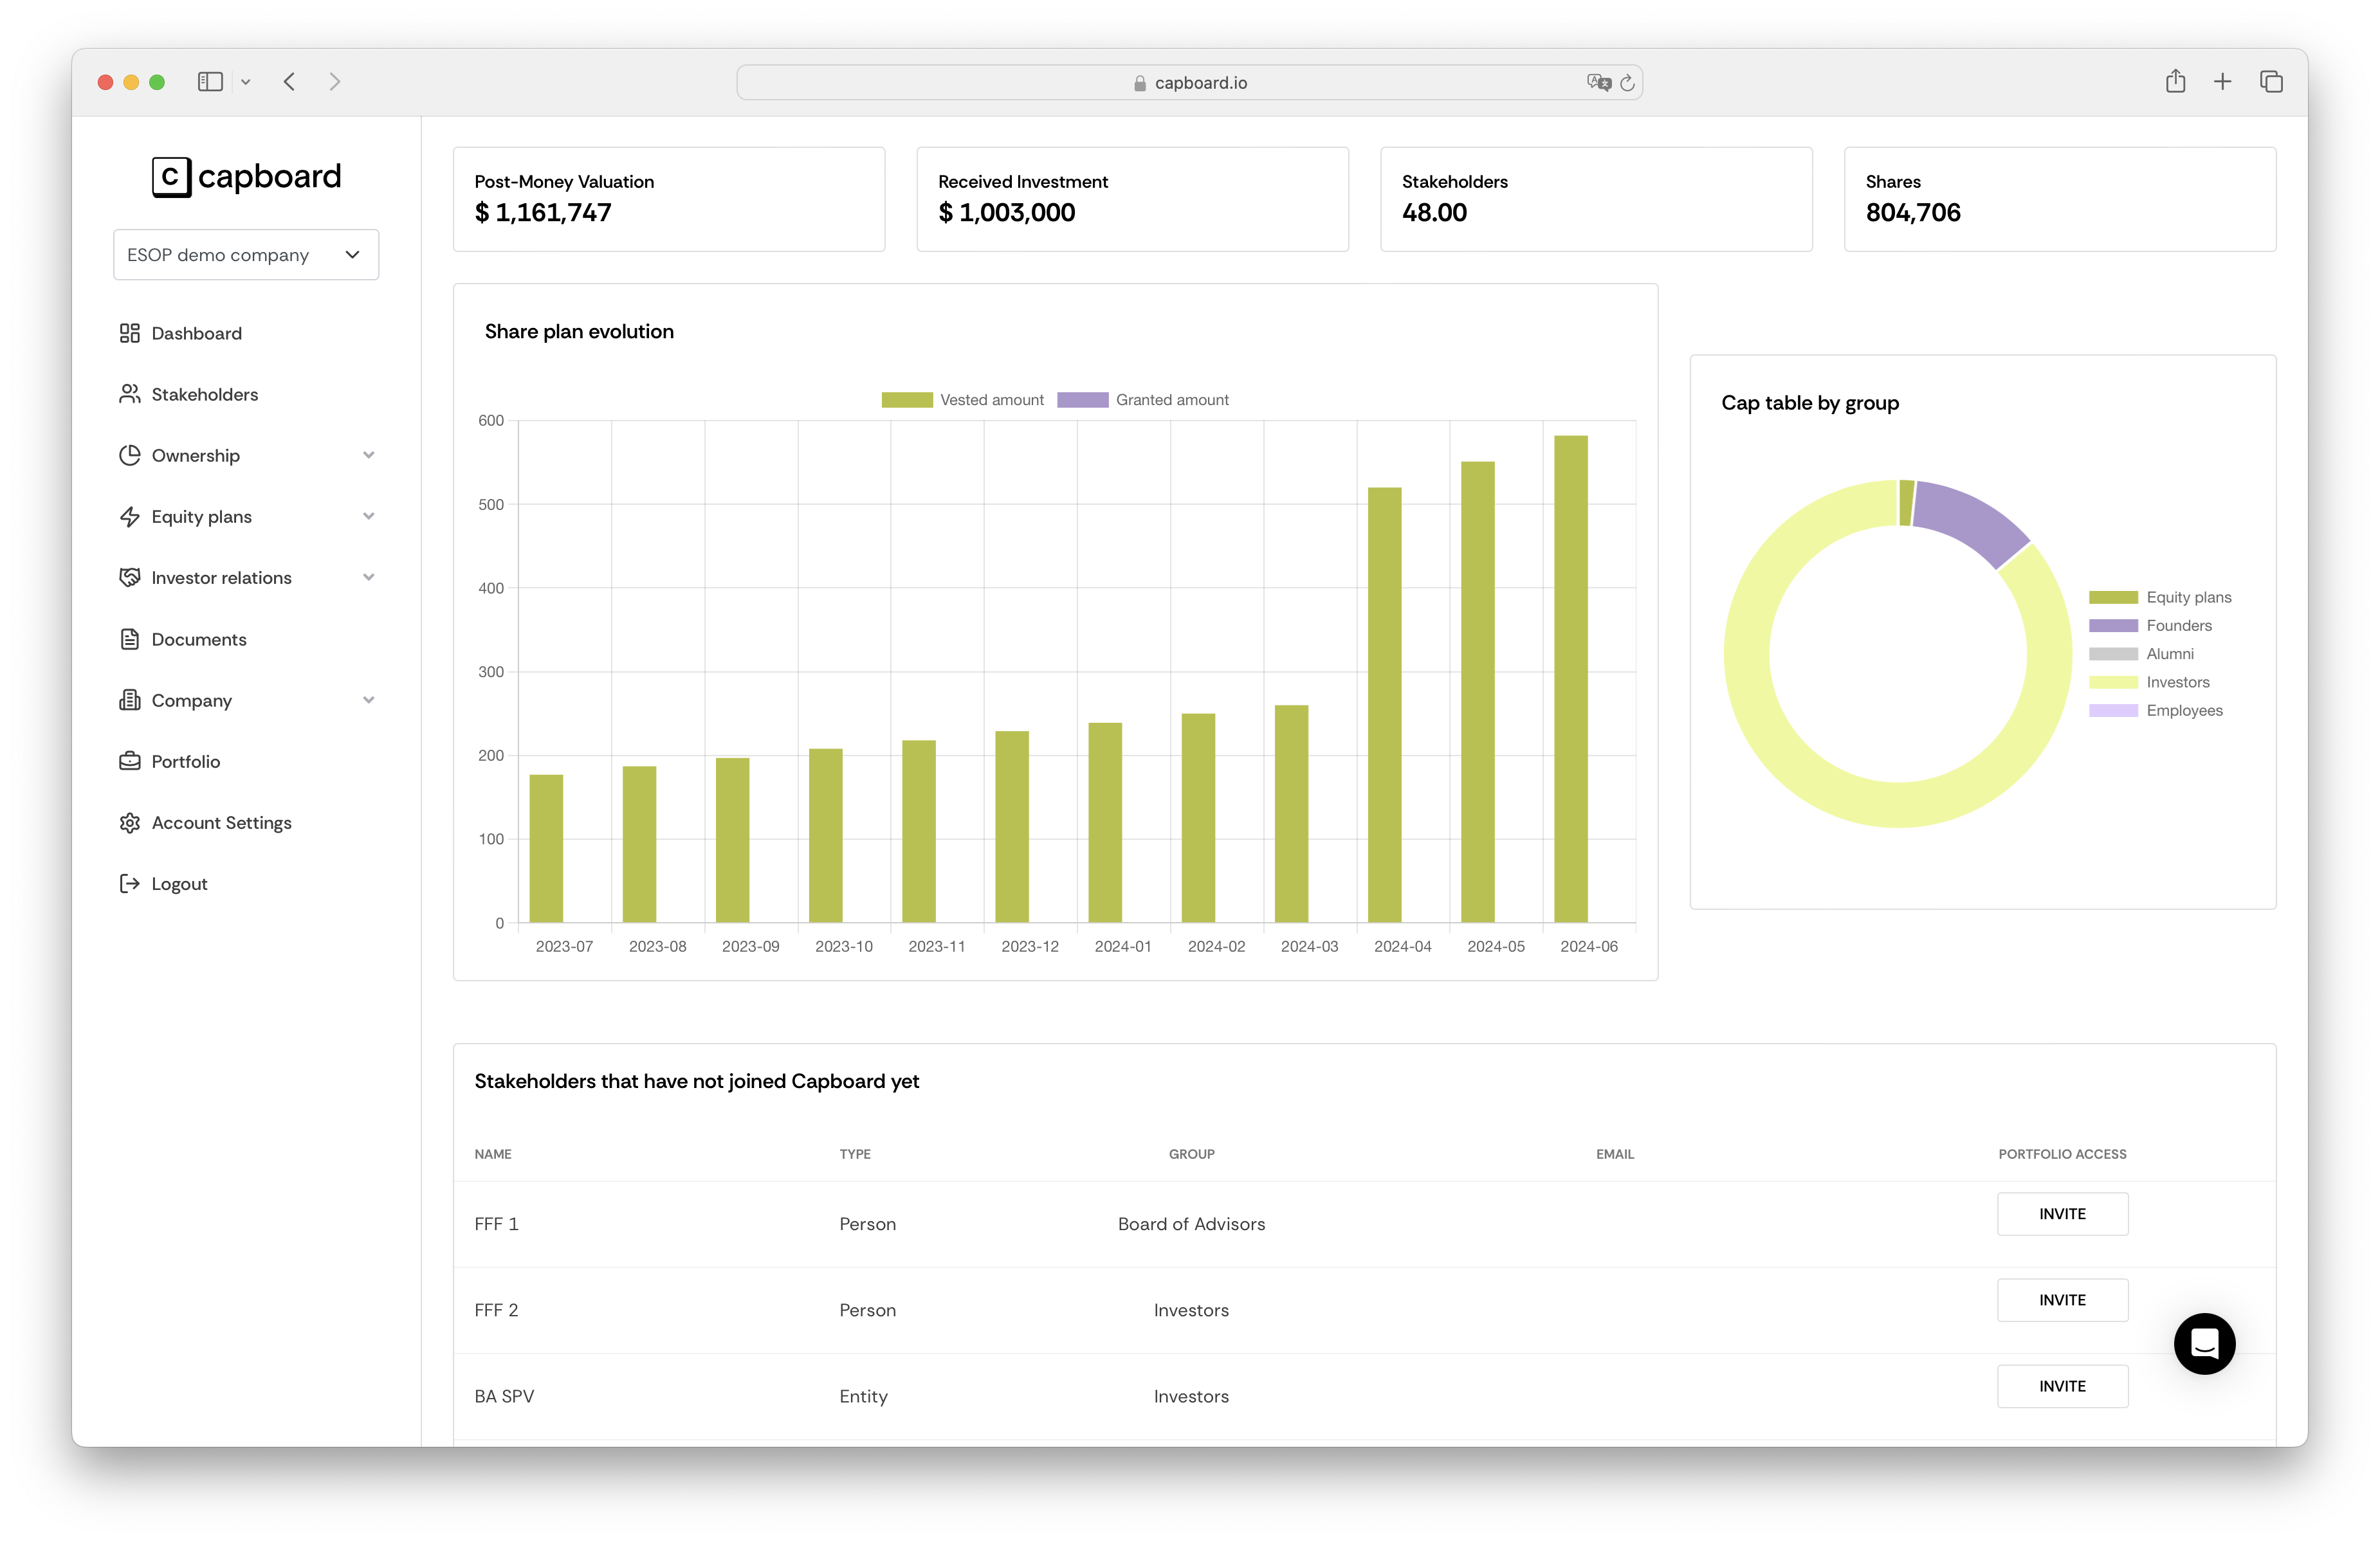Click the Company building icon
This screenshot has height=1542, width=2380.
[129, 700]
